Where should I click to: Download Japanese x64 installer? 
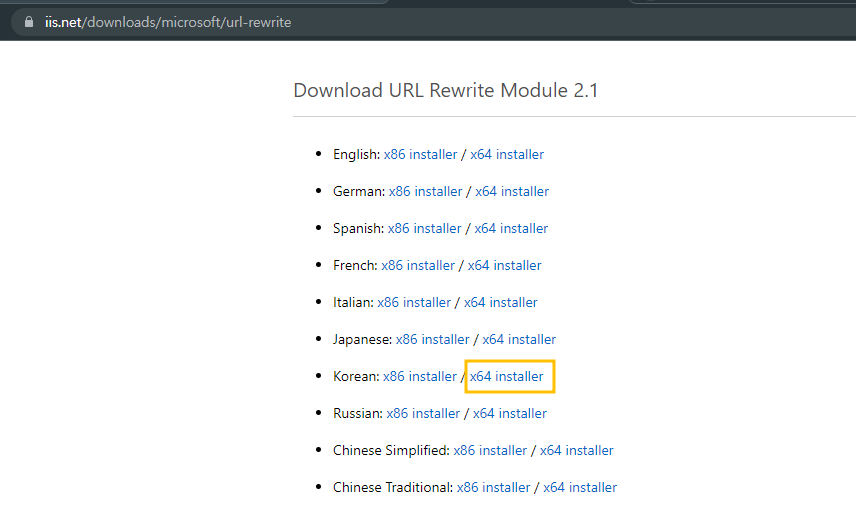[519, 340]
